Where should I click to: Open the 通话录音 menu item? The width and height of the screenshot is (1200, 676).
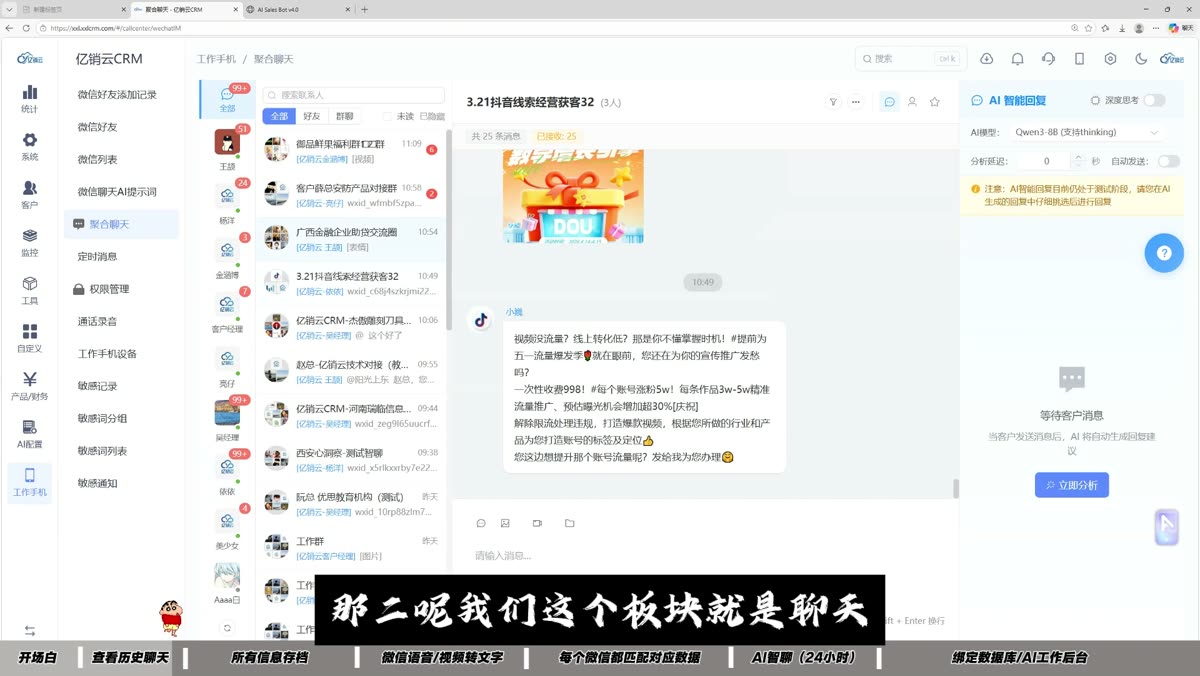[98, 321]
